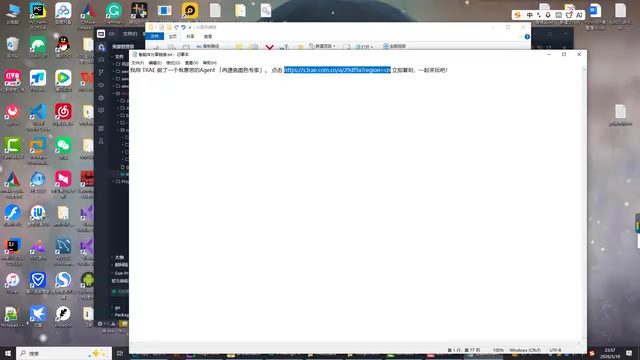Click Select All (全部选择) in File Explorer
The width and height of the screenshot is (640, 360).
(x=394, y=46)
